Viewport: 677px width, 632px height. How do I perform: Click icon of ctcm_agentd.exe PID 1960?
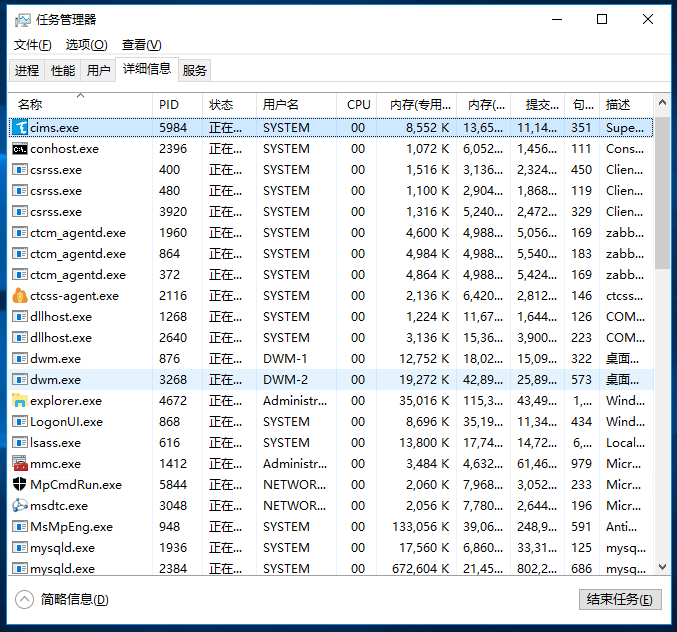[x=20, y=233]
